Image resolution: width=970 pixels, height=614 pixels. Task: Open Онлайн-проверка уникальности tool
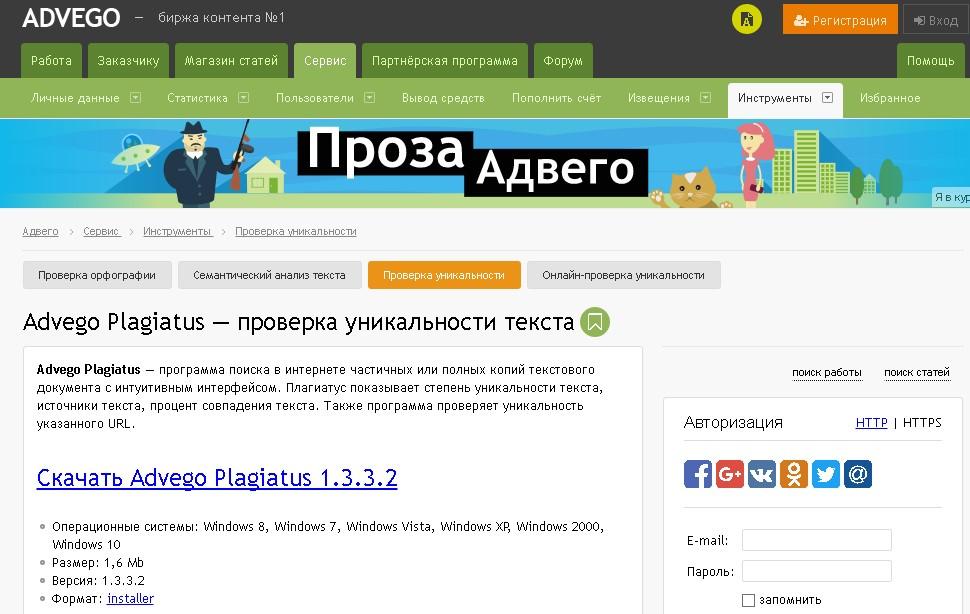624,275
